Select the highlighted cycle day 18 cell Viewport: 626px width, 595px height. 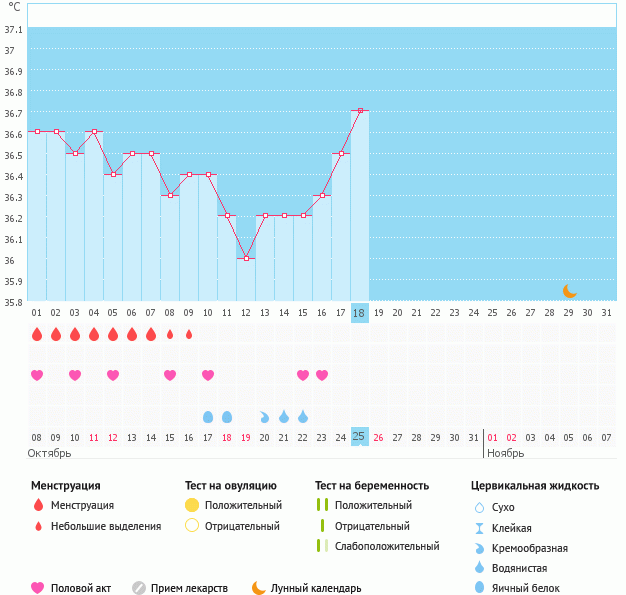tap(360, 313)
